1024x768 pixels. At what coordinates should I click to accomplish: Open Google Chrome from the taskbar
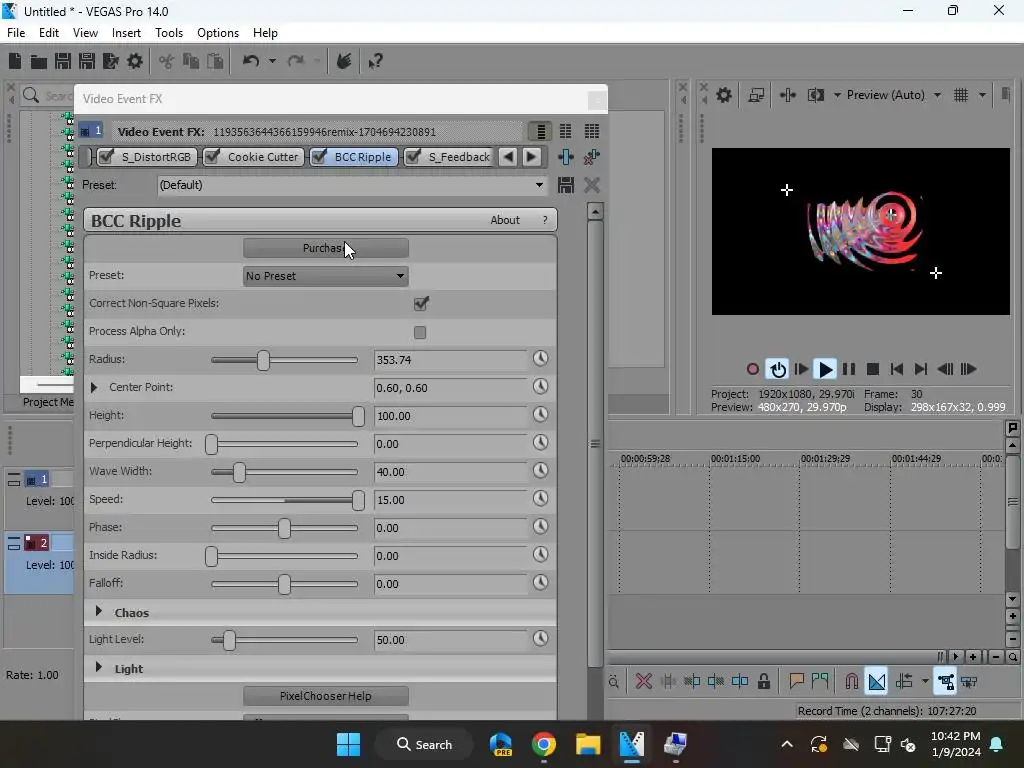(x=543, y=744)
